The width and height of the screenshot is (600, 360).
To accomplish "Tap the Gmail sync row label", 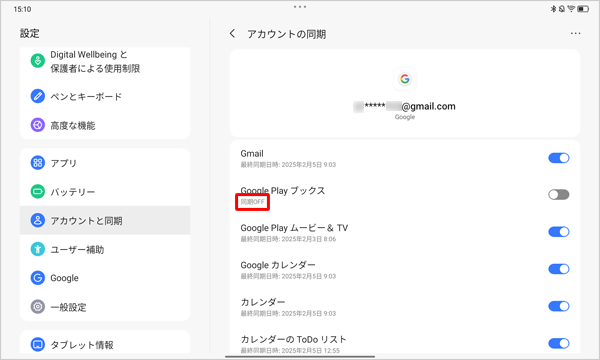I will point(252,153).
